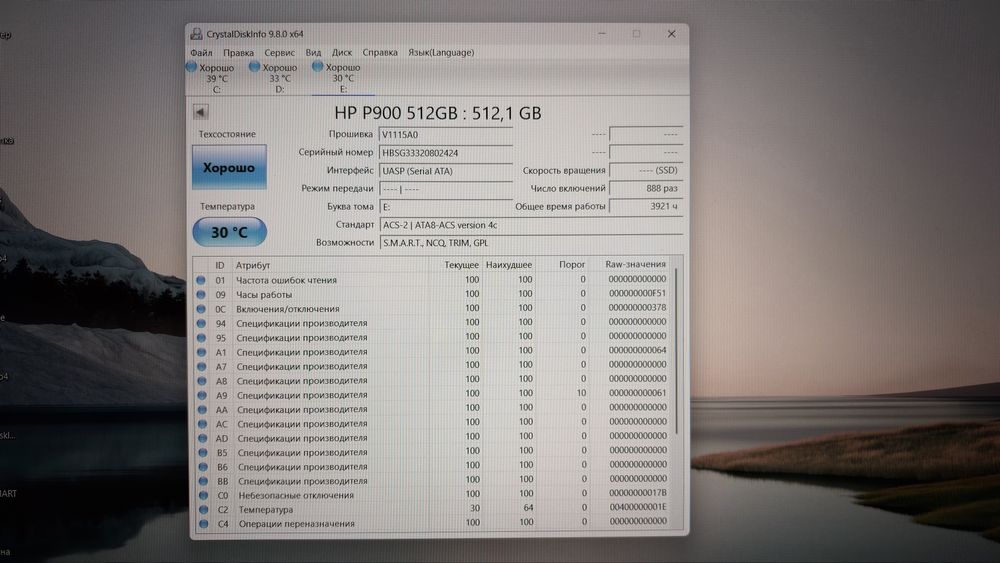The height and width of the screenshot is (563, 1000).
Task: Click the Атрибут column header
Action: pos(253,265)
